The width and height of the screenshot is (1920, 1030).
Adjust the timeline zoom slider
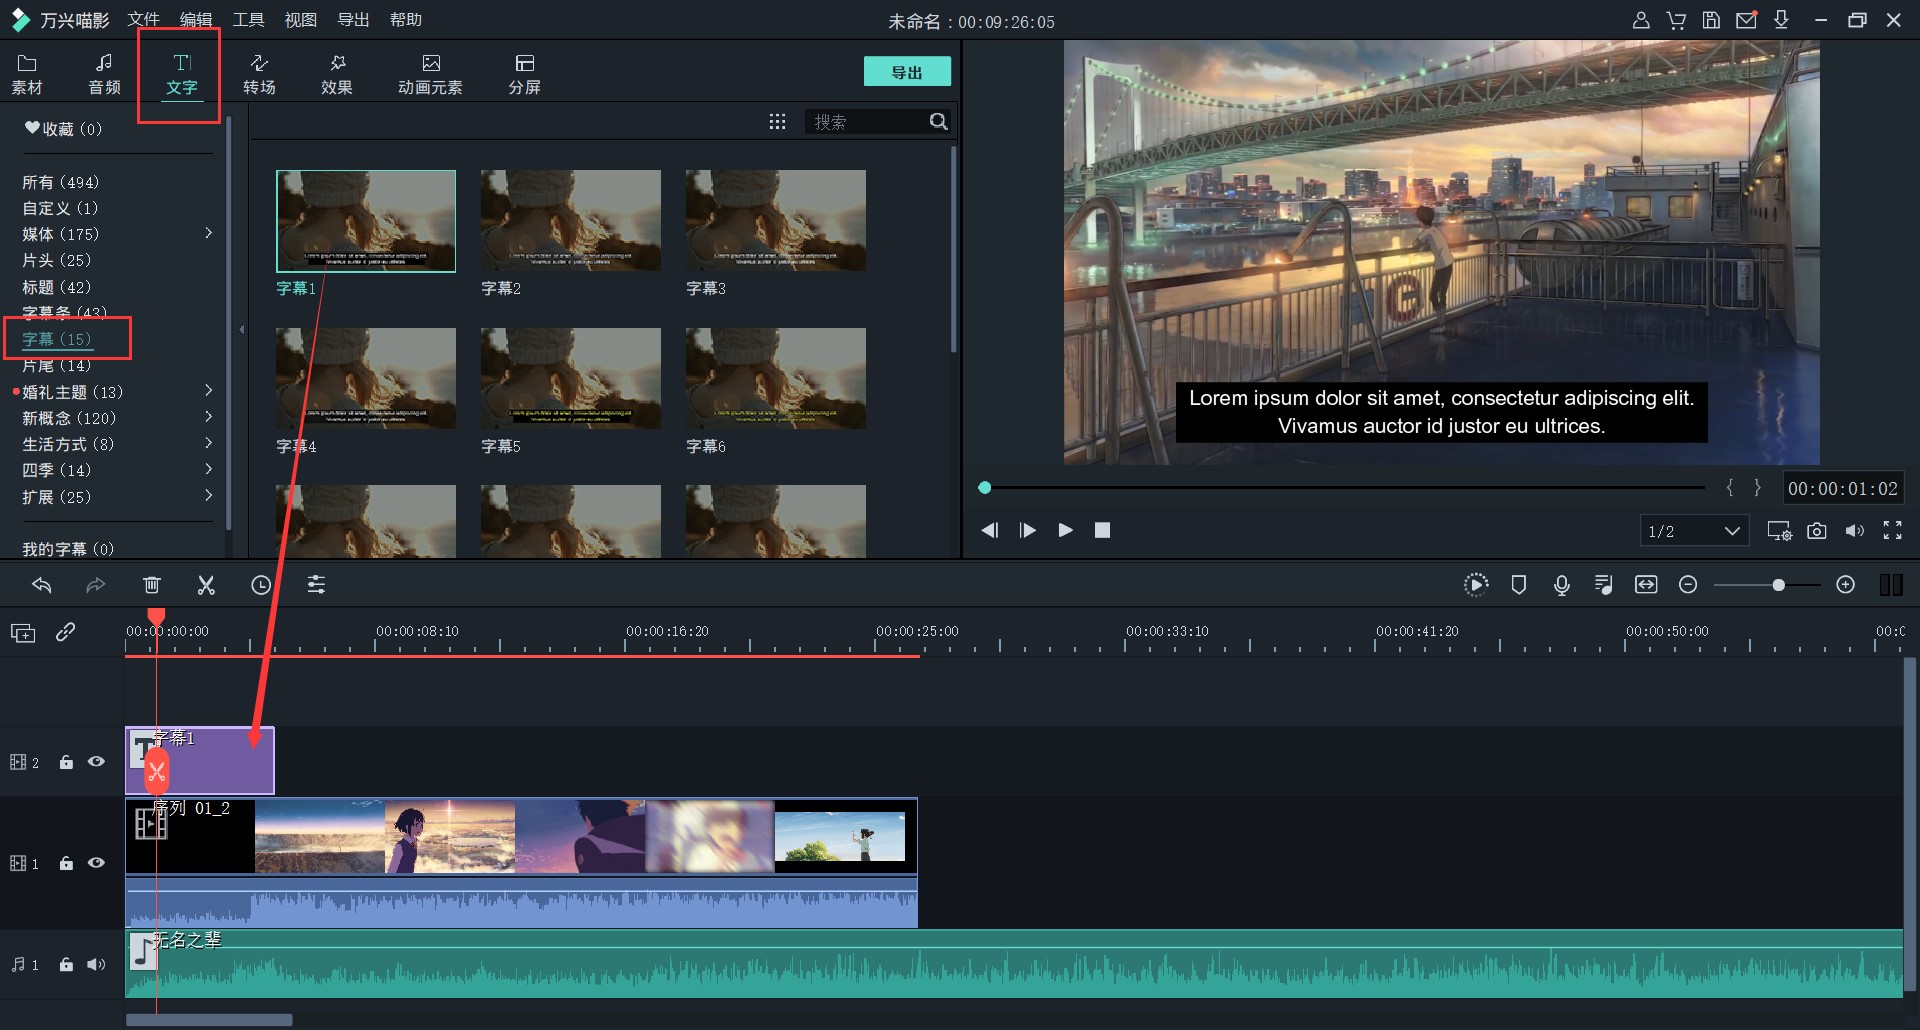[x=1778, y=585]
